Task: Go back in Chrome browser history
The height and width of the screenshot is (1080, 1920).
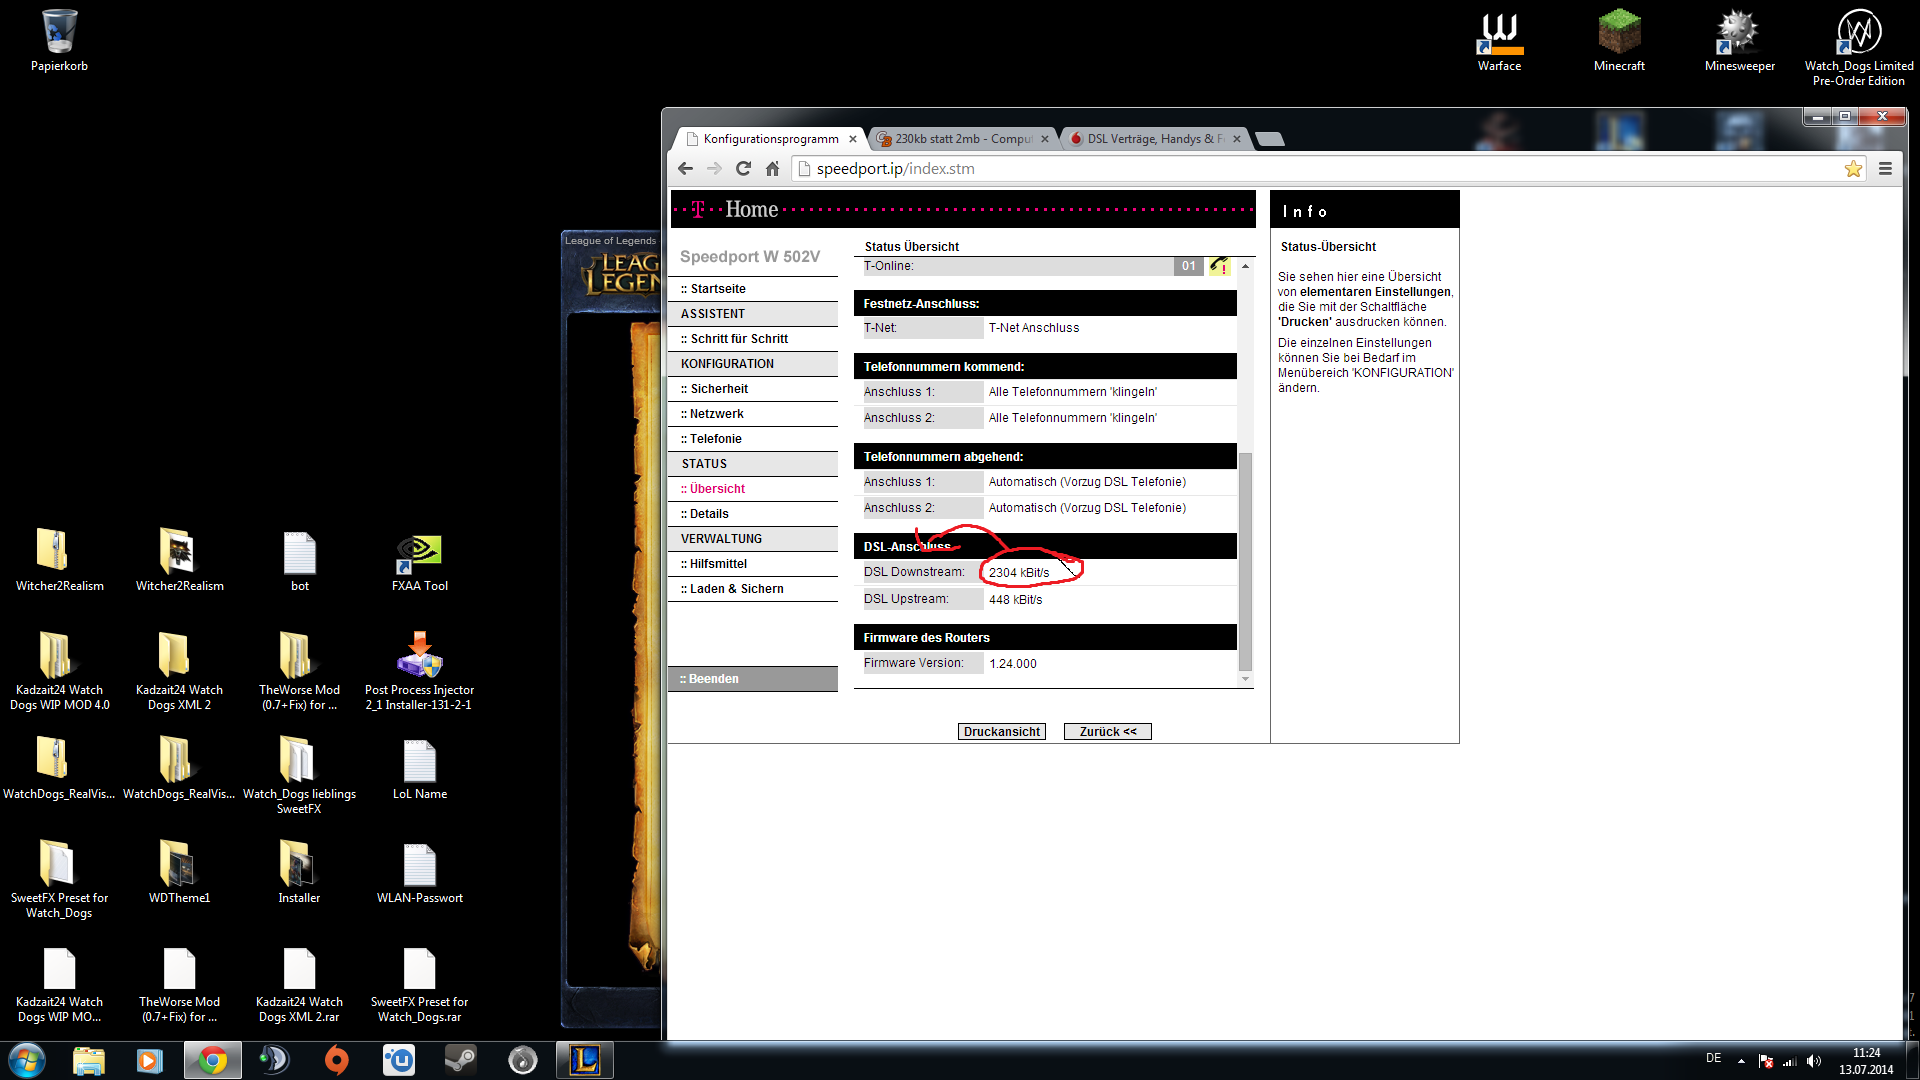Action: pos(685,169)
